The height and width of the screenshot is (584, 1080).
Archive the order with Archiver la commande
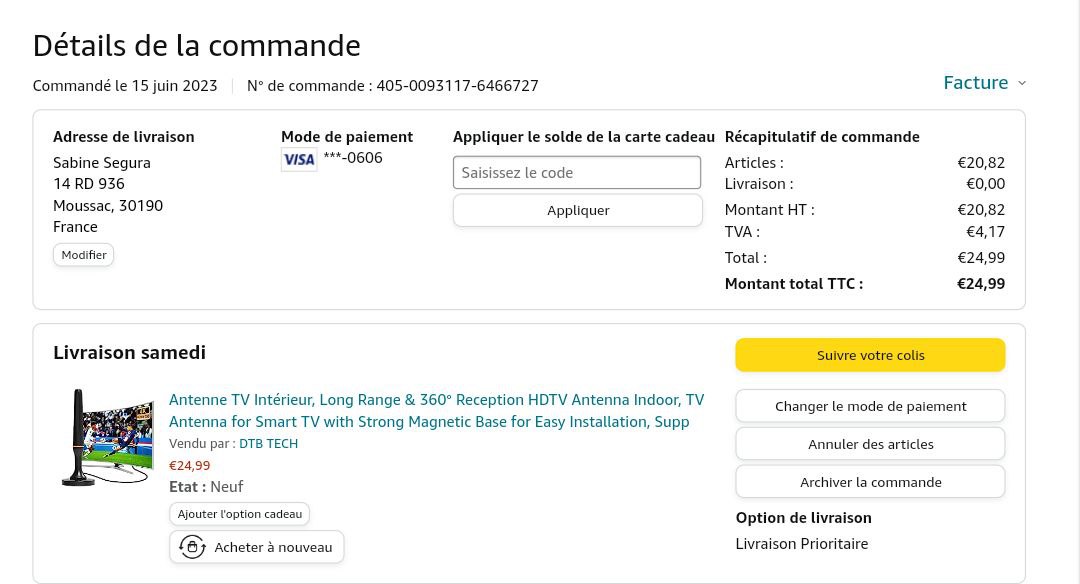870,482
